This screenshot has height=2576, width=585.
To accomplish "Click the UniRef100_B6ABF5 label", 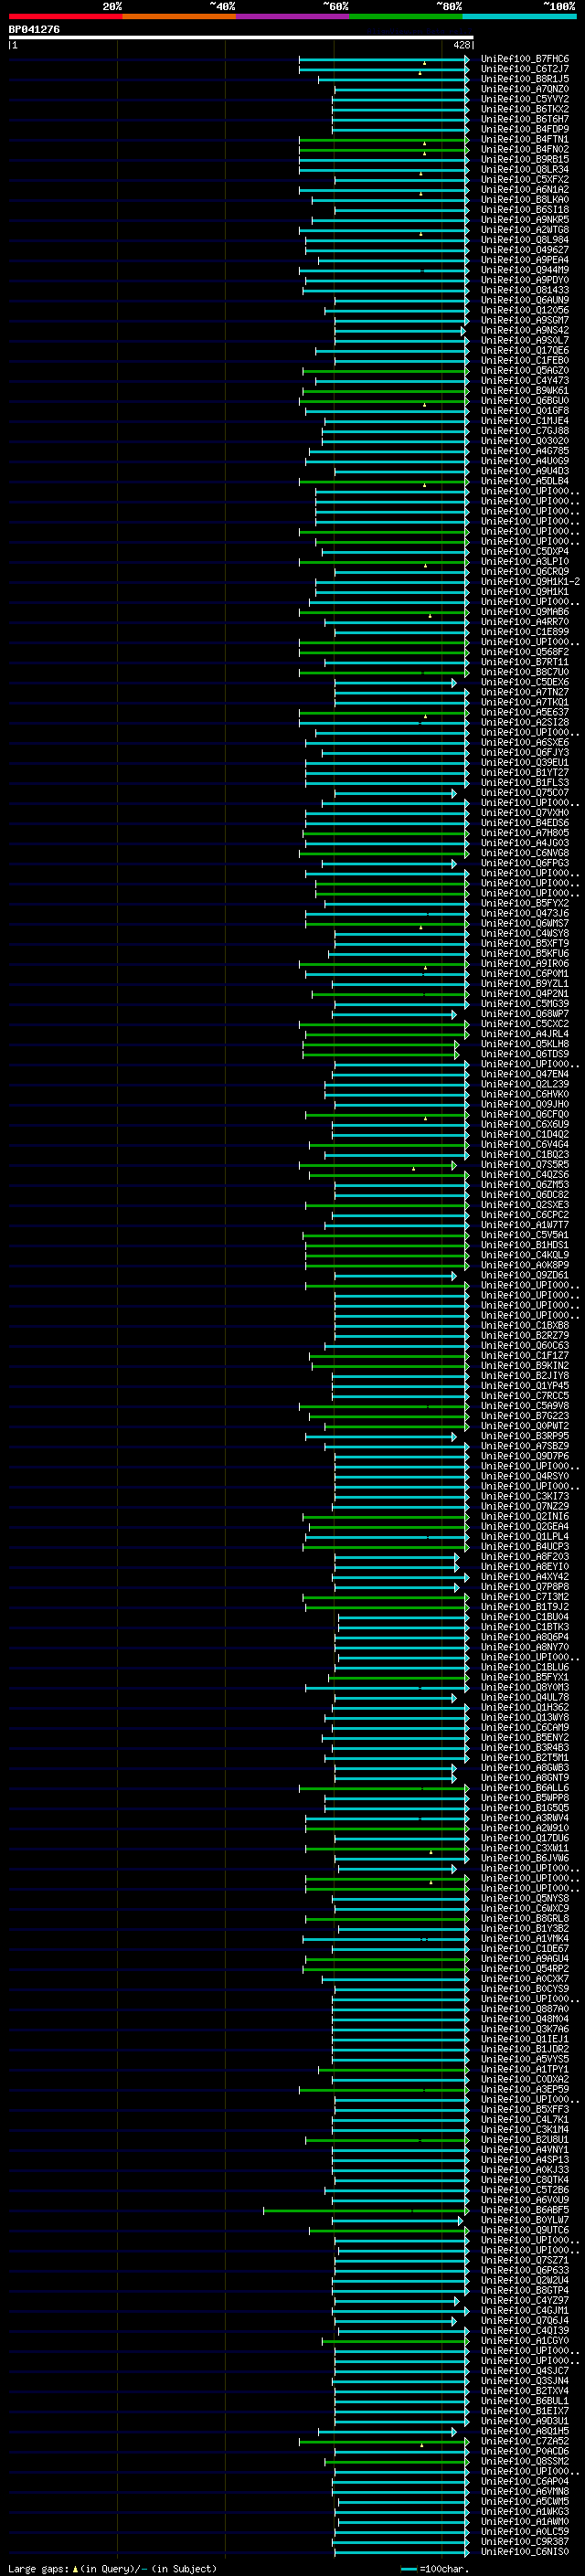I will (525, 2210).
